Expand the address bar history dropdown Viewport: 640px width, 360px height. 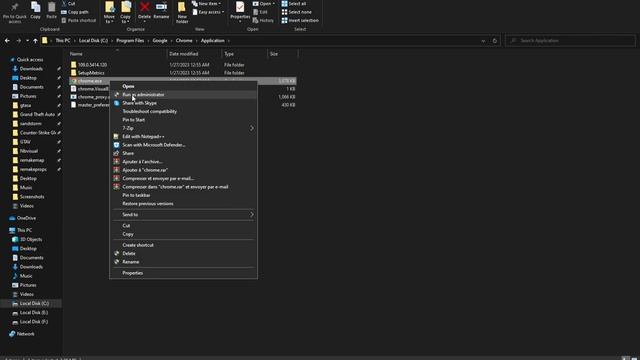click(x=483, y=41)
